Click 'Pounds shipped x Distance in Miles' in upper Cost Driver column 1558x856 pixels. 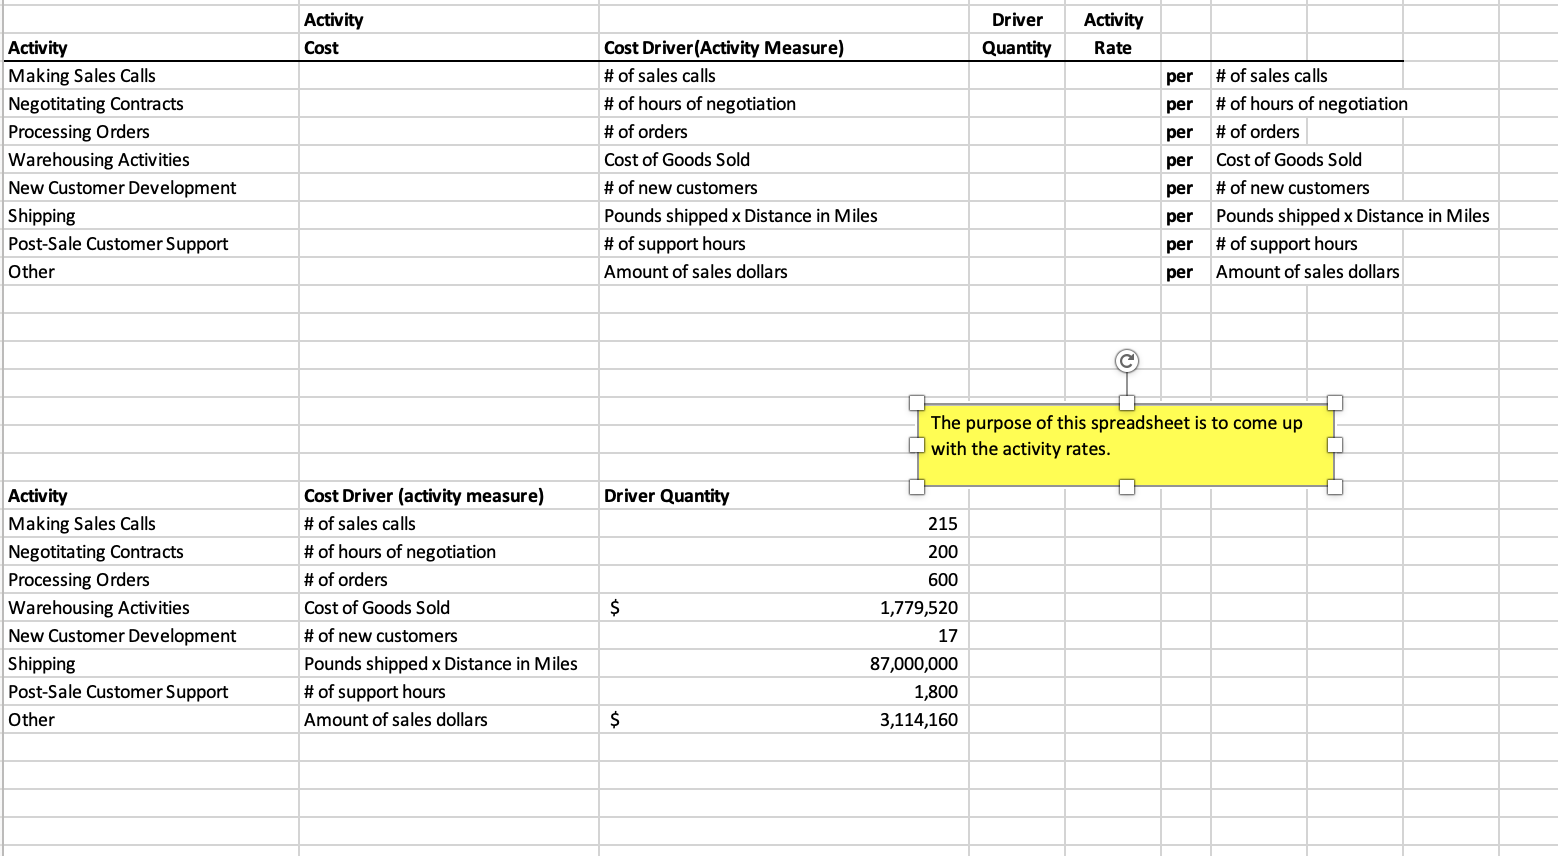[x=741, y=215]
